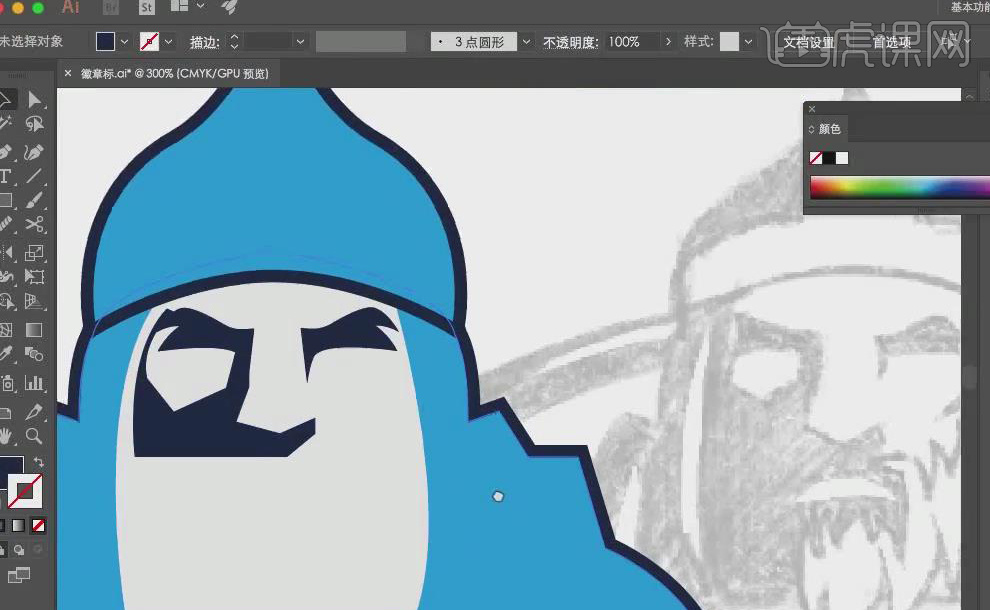The height and width of the screenshot is (610, 990).
Task: Select the Gradient tool
Action: (x=34, y=330)
